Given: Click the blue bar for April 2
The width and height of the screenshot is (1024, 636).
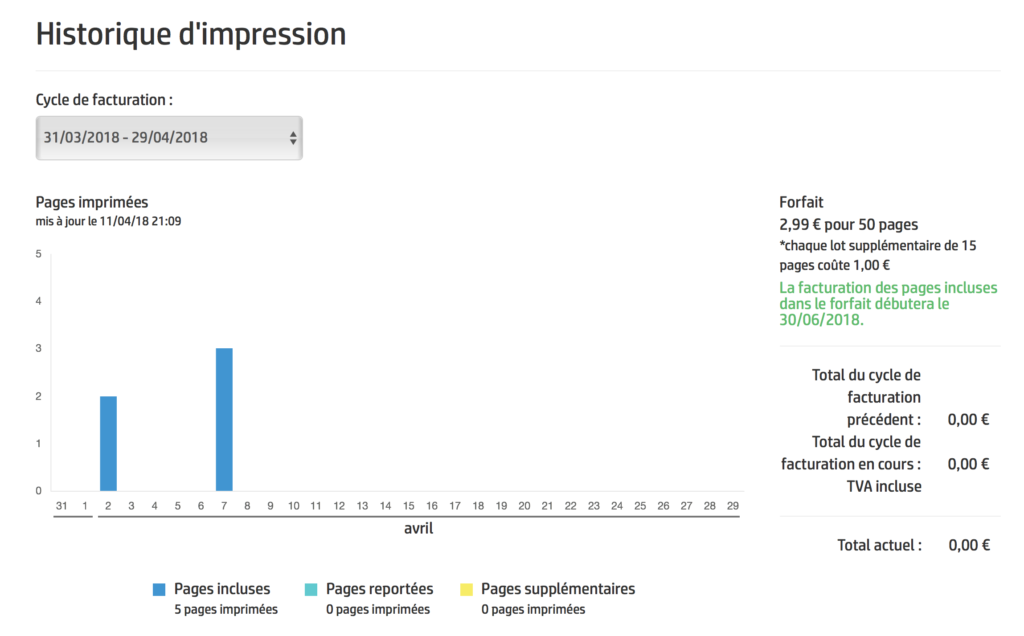Looking at the screenshot, I should click(108, 443).
